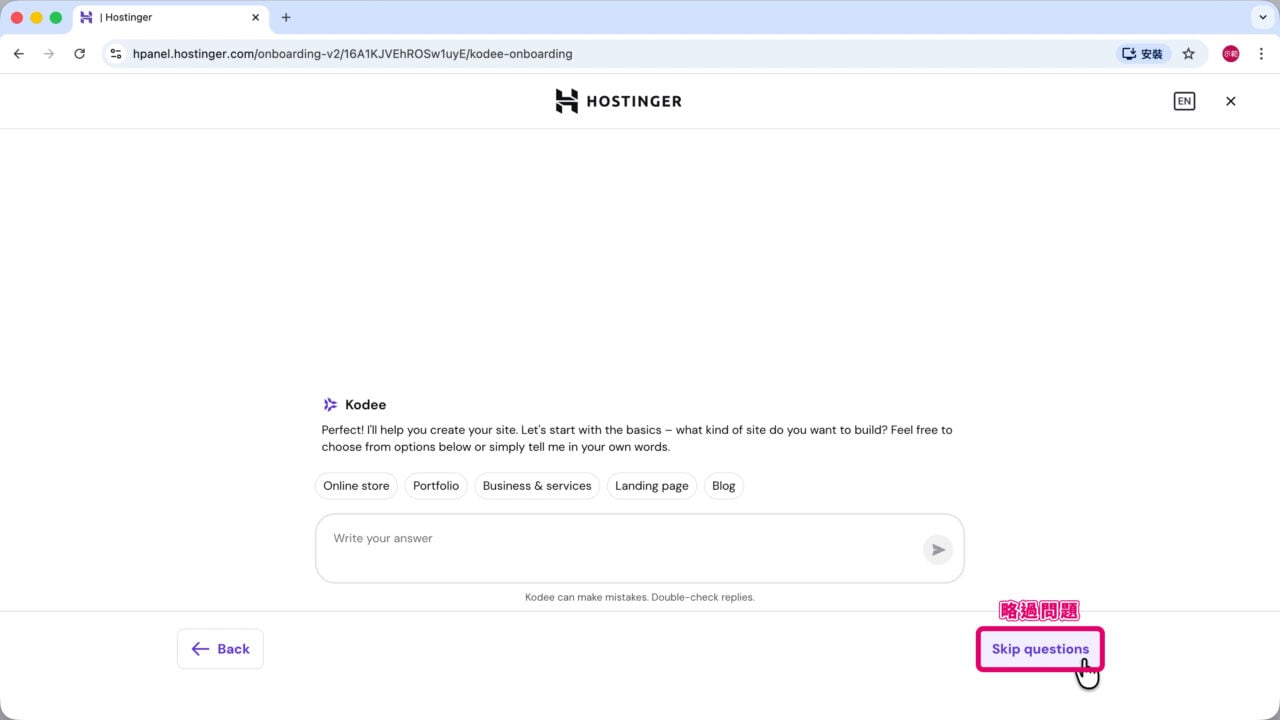Click Kodee's "Perfect! I'll help you" message
The image size is (1280, 720).
637,438
